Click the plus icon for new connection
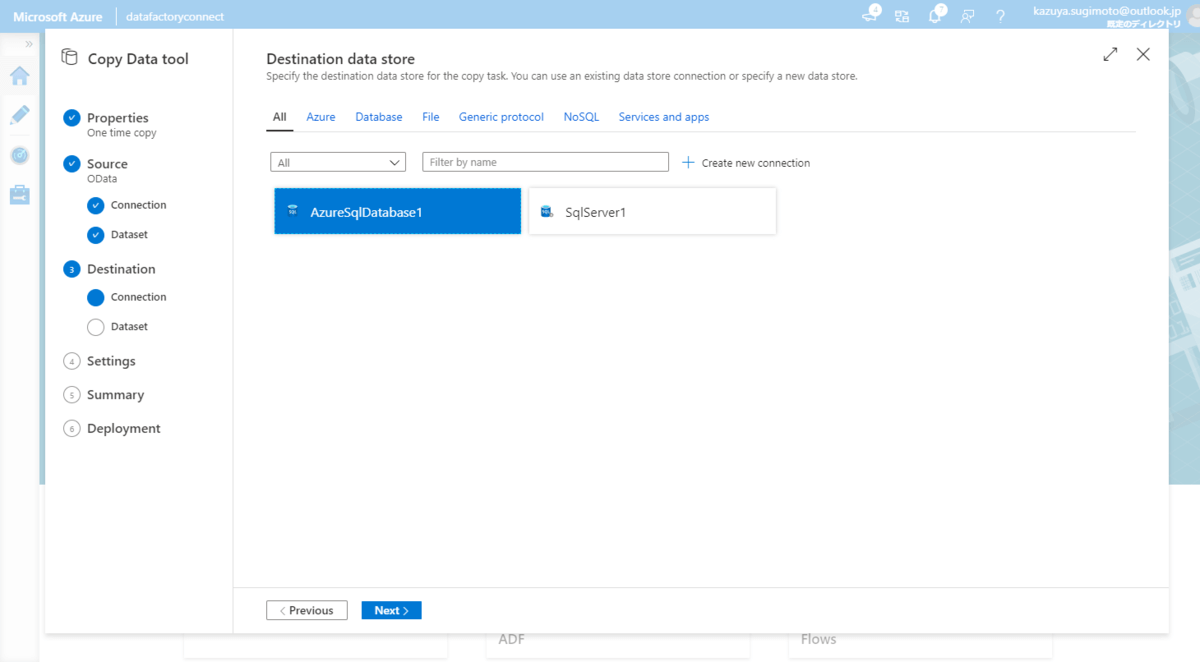Image resolution: width=1200 pixels, height=662 pixels. coord(688,162)
